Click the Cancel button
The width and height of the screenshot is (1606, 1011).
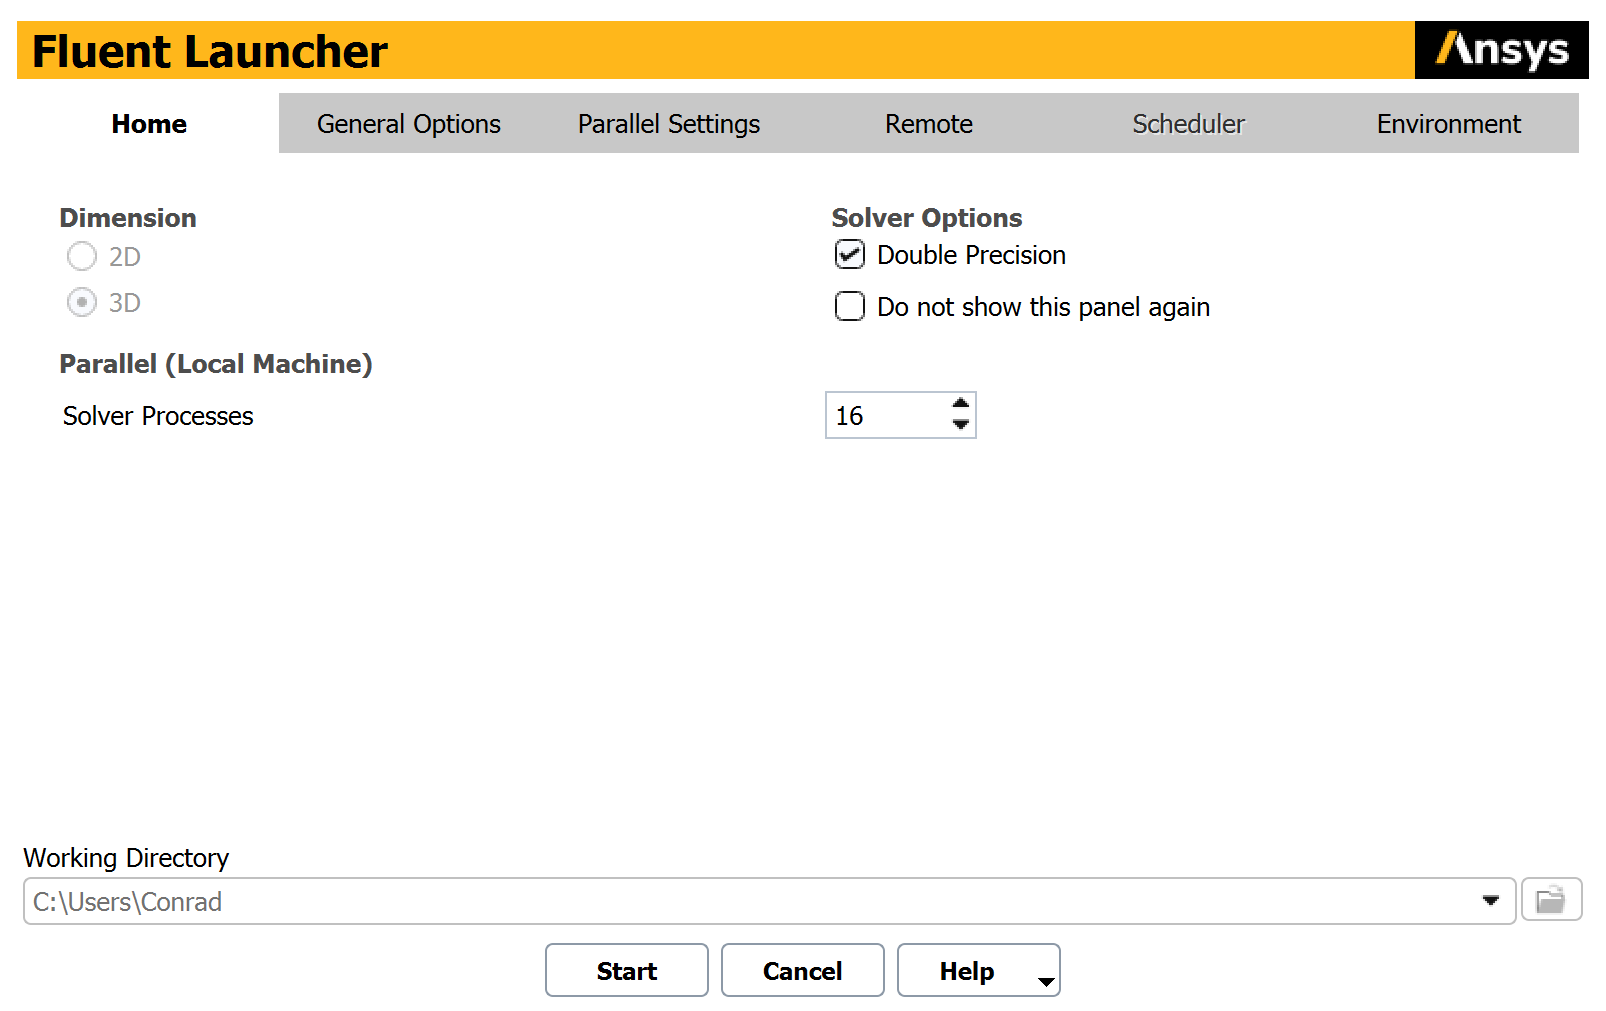[802, 971]
